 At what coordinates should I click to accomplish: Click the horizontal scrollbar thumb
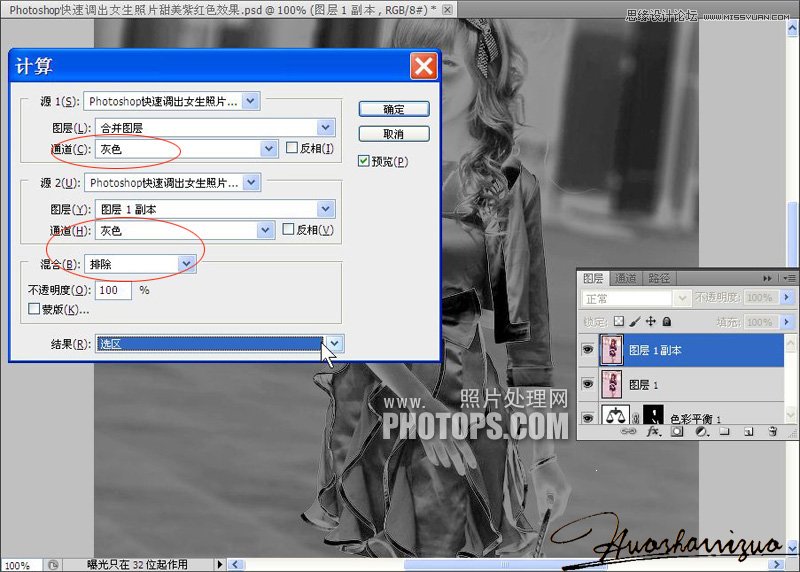coord(505,564)
